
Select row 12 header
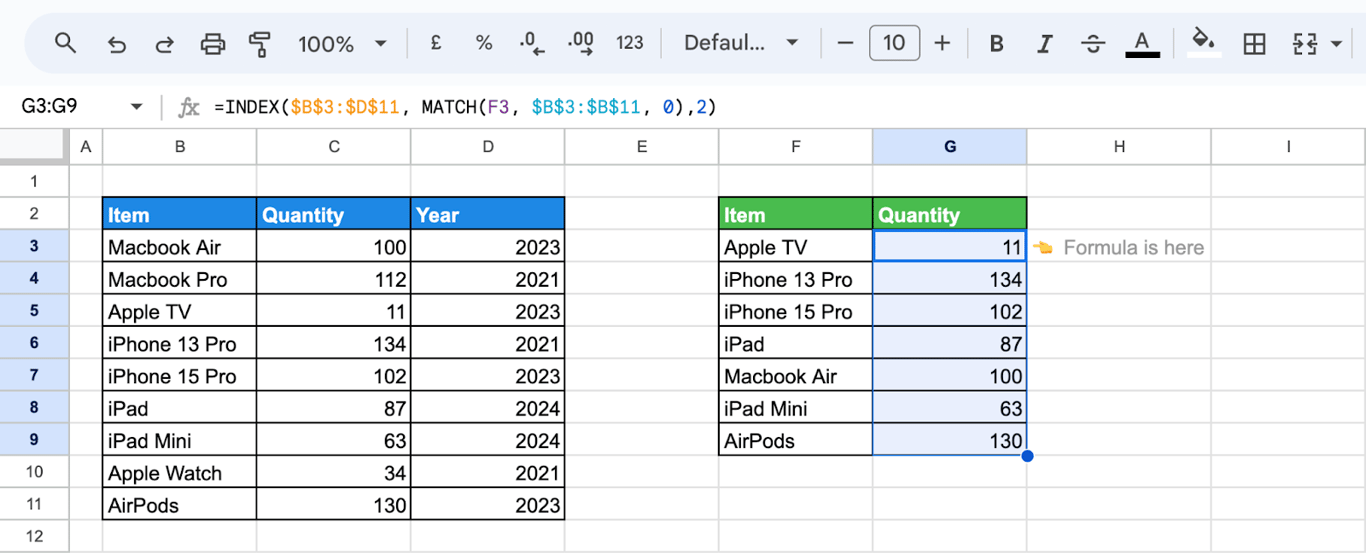[34, 536]
